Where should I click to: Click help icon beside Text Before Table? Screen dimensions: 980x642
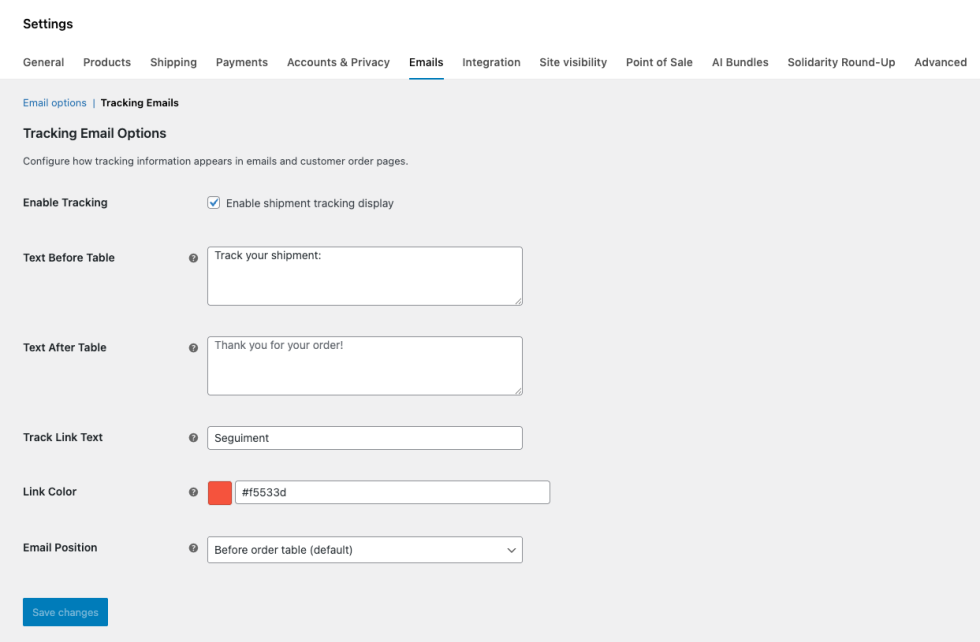pos(193,258)
